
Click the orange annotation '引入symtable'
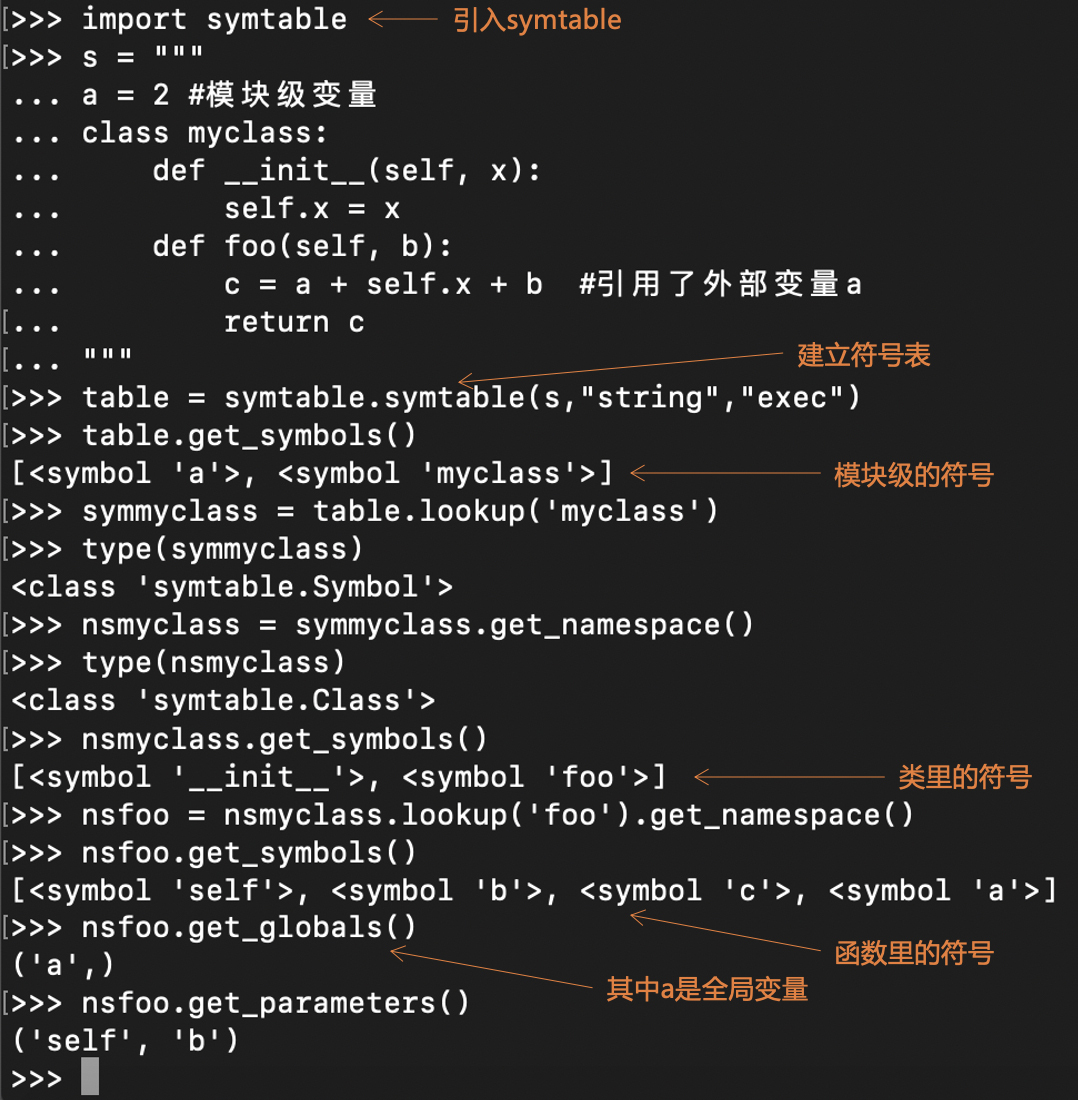[x=537, y=19]
